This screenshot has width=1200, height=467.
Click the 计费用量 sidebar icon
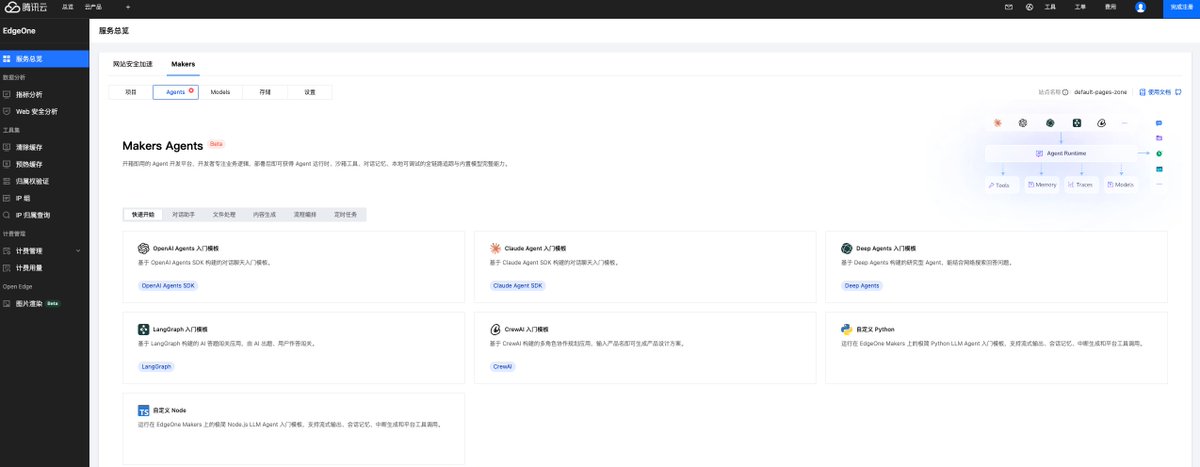pyautogui.click(x=7, y=268)
